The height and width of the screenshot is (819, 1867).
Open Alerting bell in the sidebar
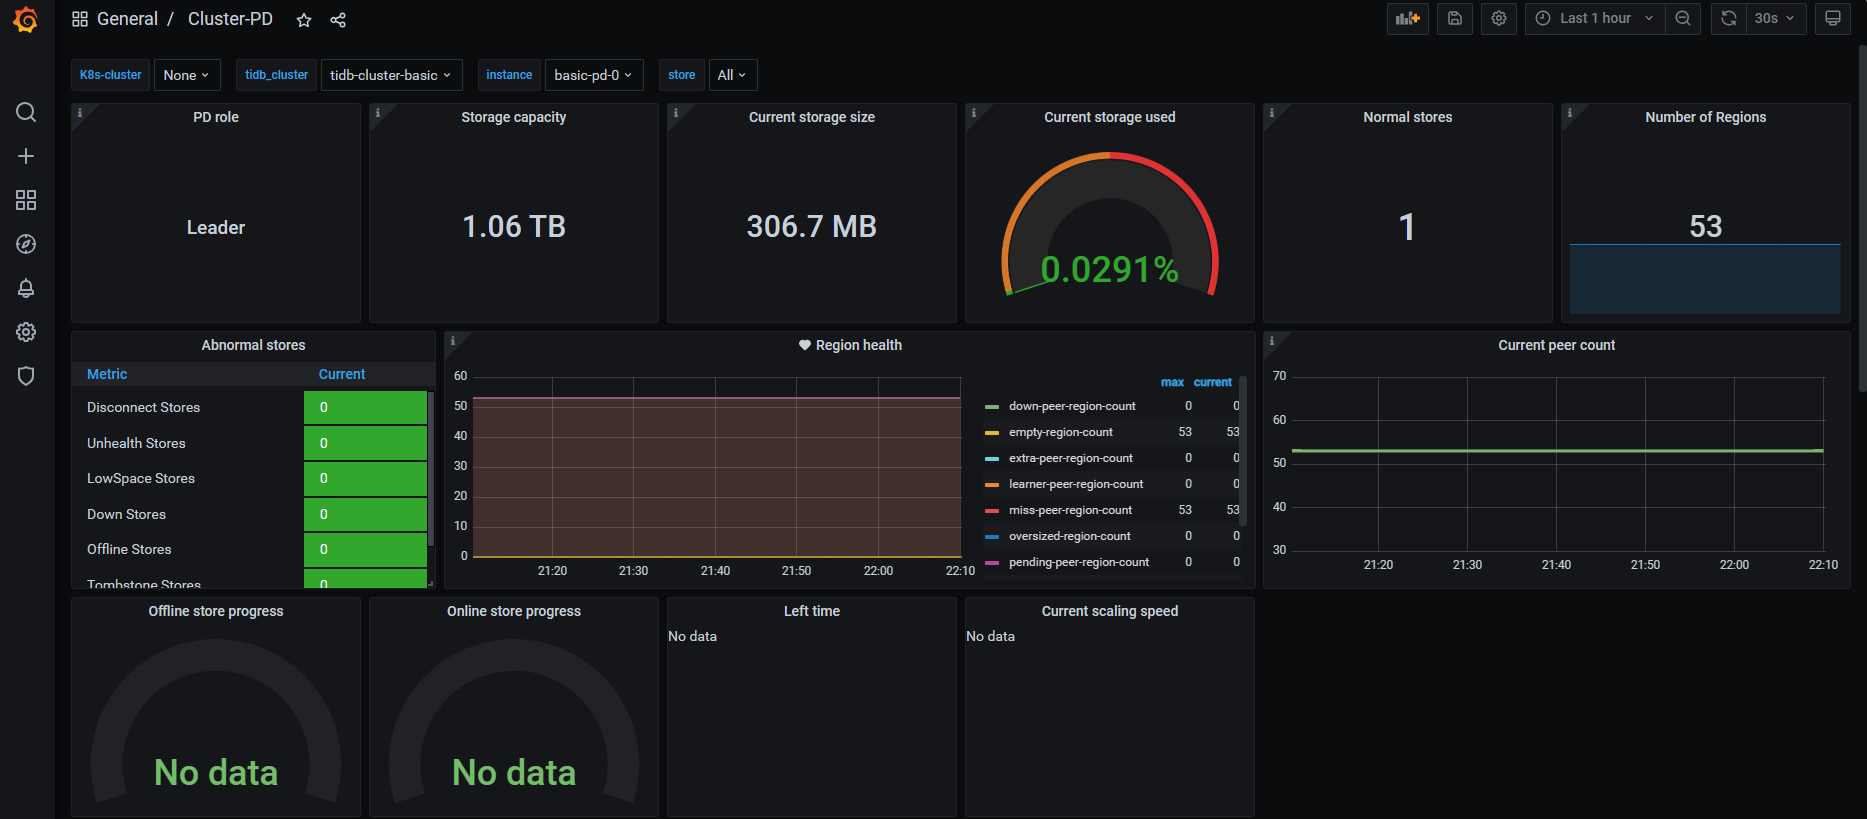[26, 288]
